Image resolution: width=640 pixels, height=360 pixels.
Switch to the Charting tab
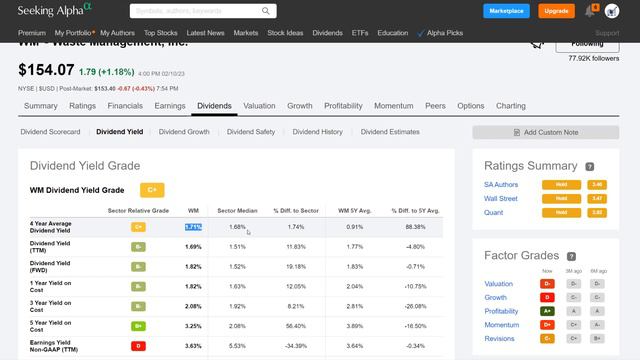pos(511,106)
